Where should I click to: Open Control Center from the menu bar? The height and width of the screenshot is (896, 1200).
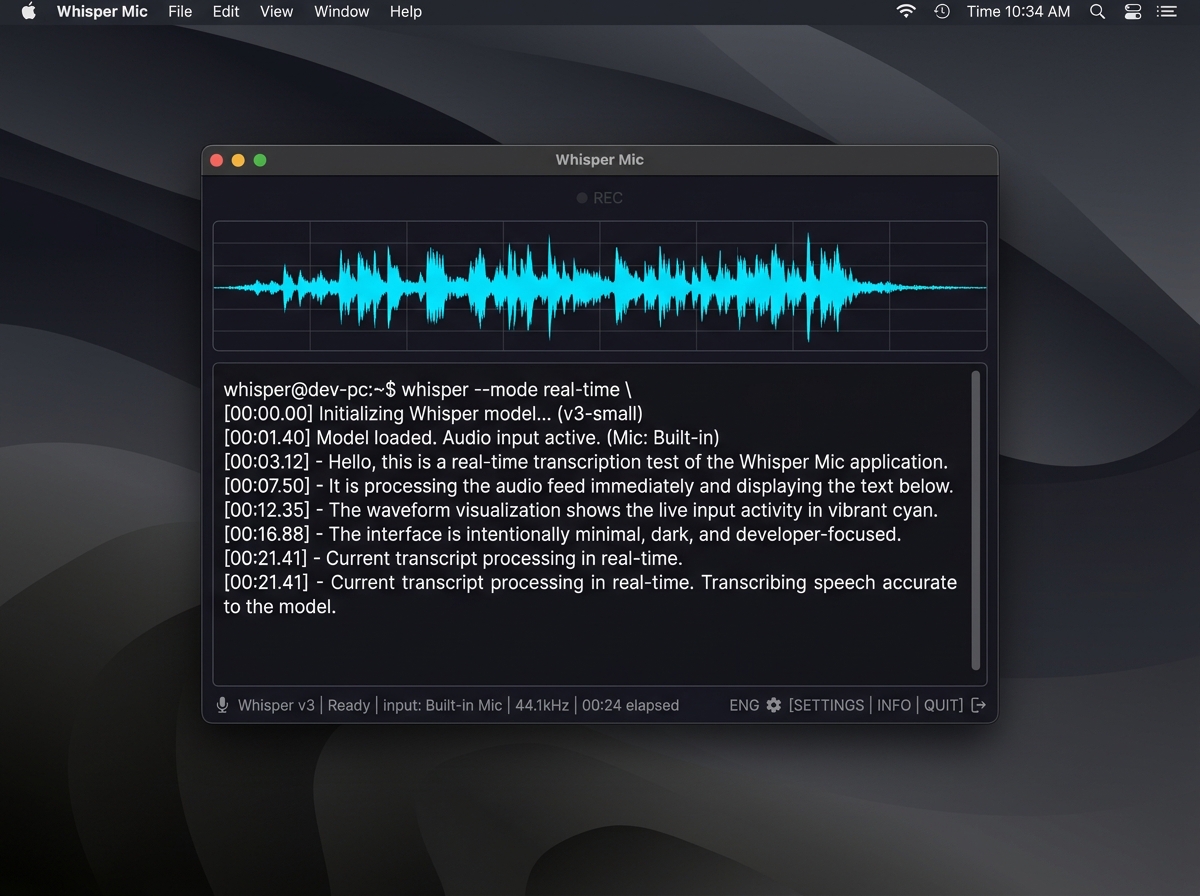pos(1132,12)
